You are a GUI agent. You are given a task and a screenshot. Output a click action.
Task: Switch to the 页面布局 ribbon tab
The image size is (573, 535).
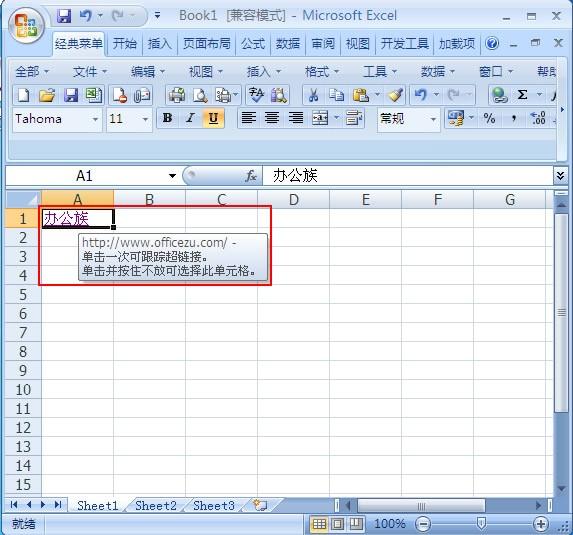pyautogui.click(x=206, y=44)
